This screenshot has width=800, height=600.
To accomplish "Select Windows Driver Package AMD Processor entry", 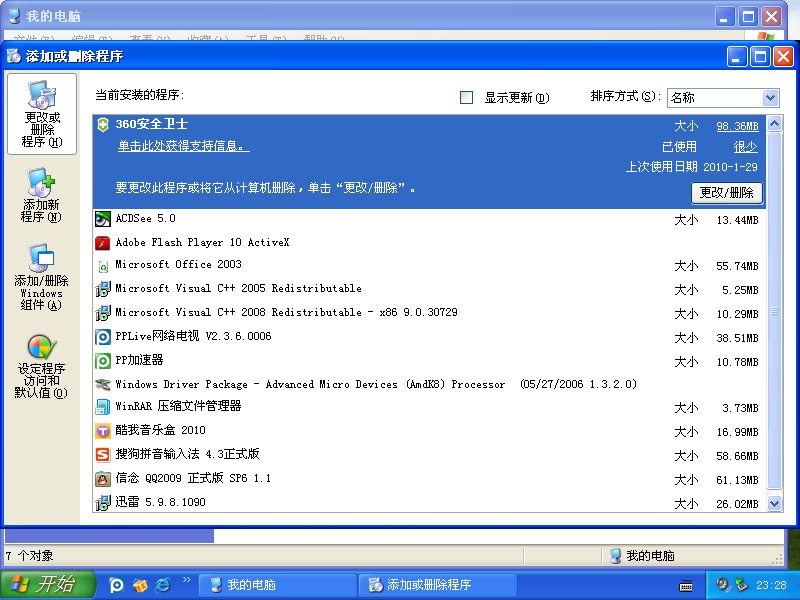I will click(x=429, y=385).
